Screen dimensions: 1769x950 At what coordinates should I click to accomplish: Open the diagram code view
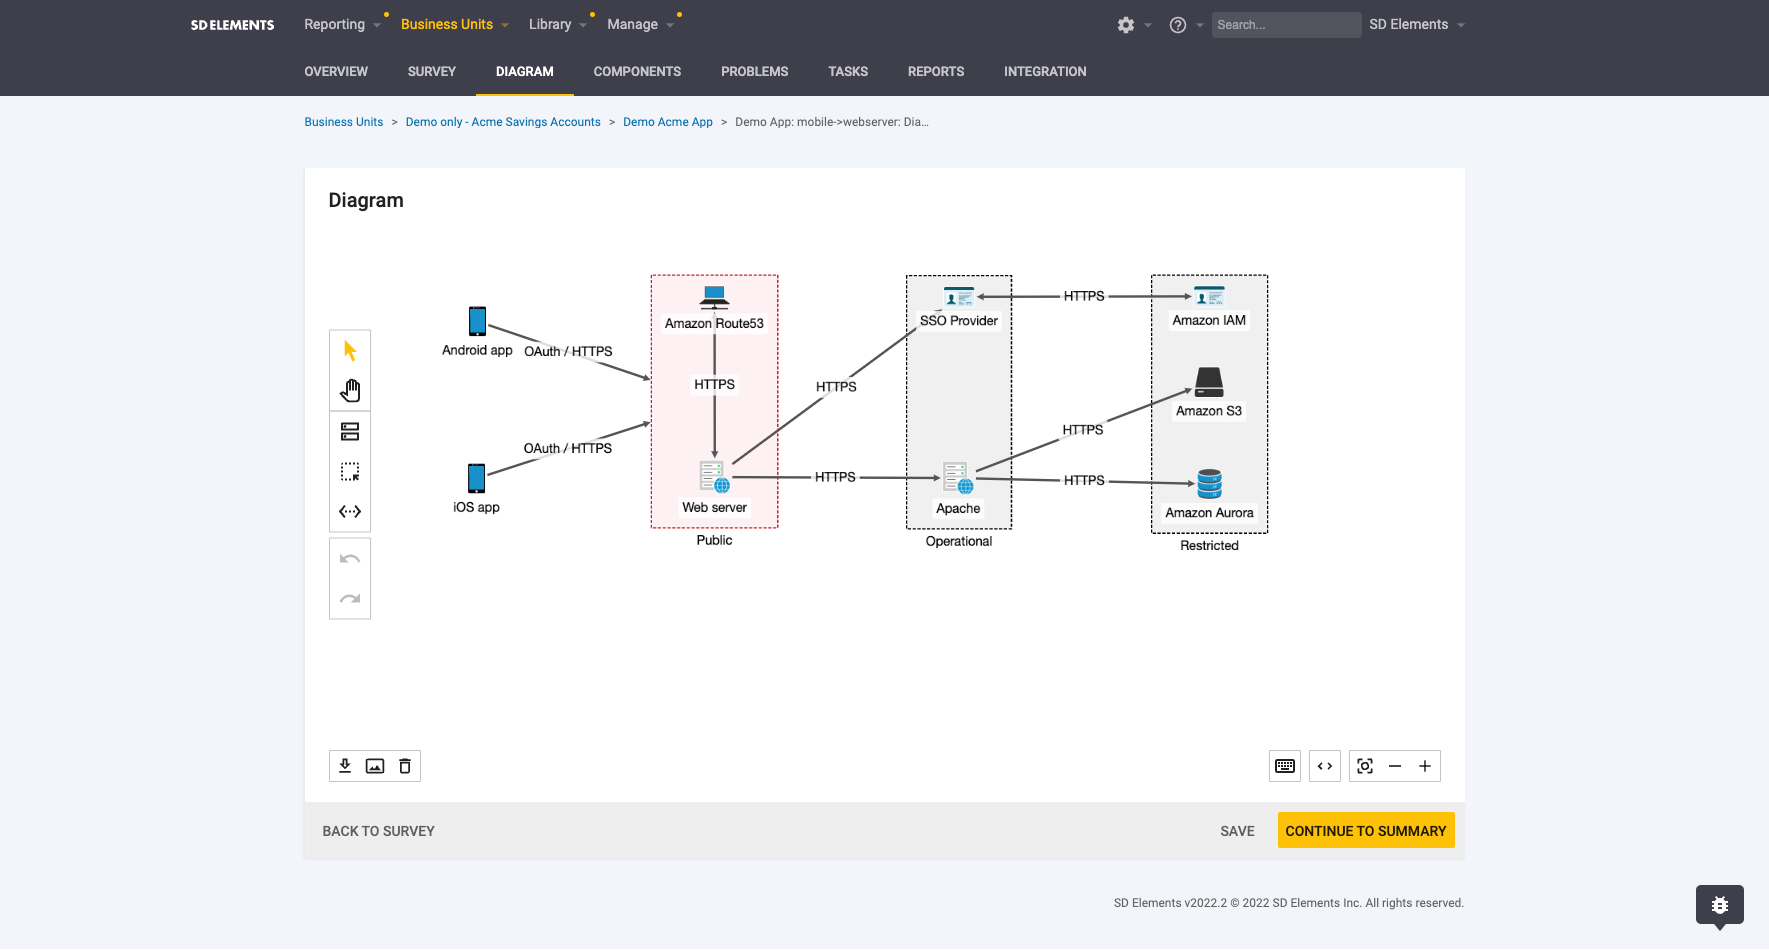click(1325, 766)
